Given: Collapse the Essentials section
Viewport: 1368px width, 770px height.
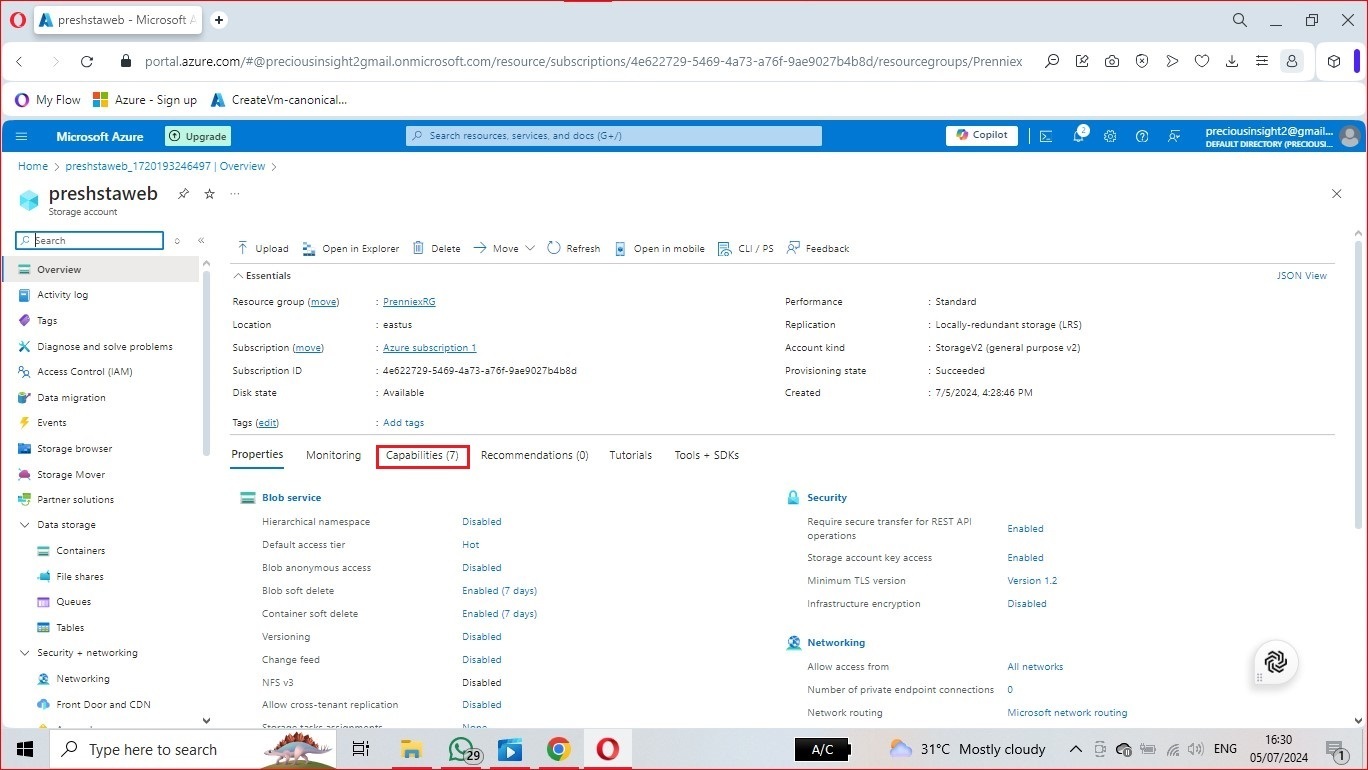Looking at the screenshot, I should [x=262, y=275].
